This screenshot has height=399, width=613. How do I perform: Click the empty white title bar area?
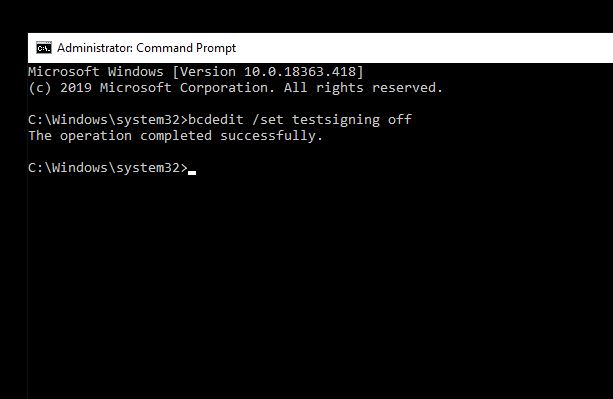[424, 48]
